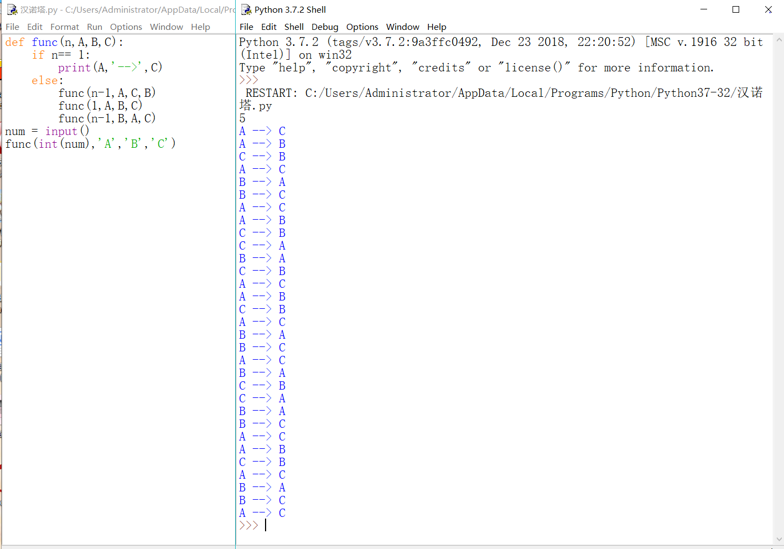Click scroll up arrow in Shell

(x=778, y=39)
